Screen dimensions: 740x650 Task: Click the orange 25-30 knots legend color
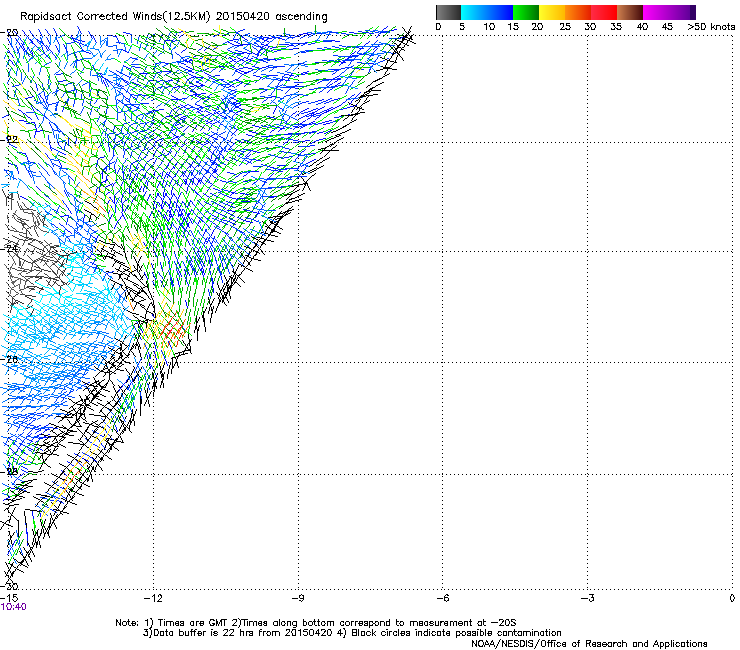coord(578,12)
